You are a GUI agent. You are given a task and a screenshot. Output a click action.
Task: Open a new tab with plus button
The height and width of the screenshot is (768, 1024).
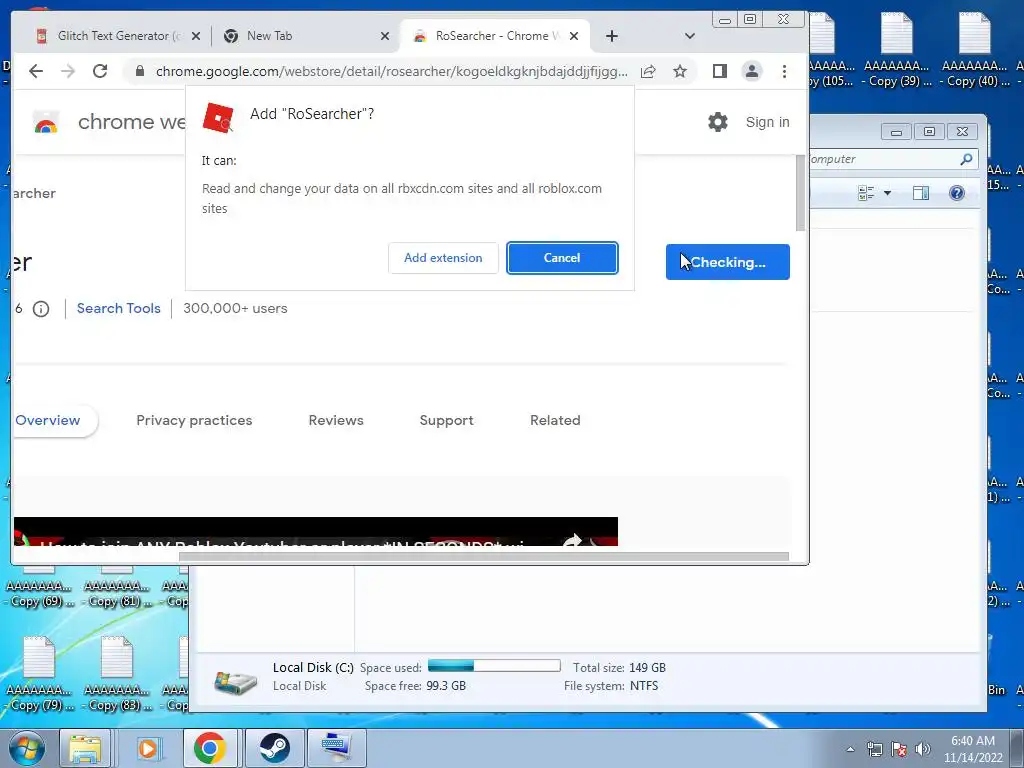pyautogui.click(x=611, y=36)
